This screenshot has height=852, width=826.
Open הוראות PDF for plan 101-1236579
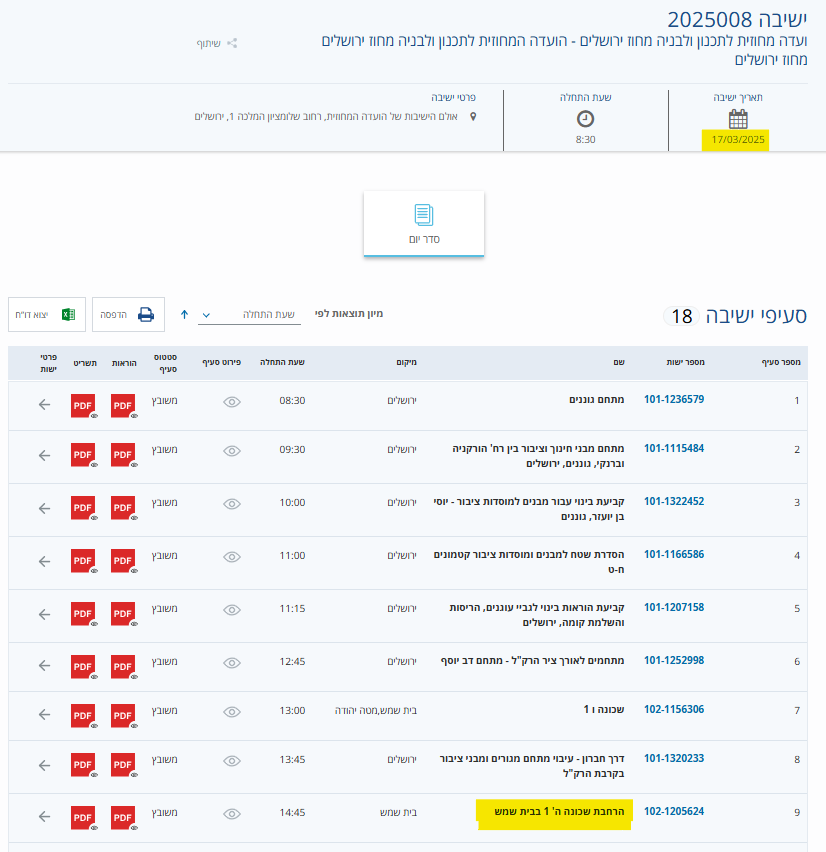123,406
